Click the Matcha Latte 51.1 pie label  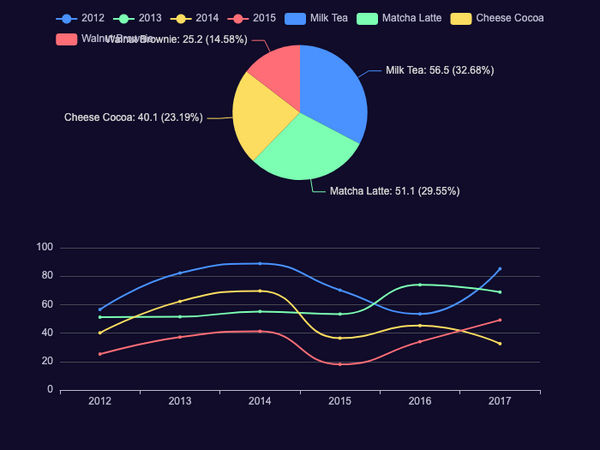[395, 191]
